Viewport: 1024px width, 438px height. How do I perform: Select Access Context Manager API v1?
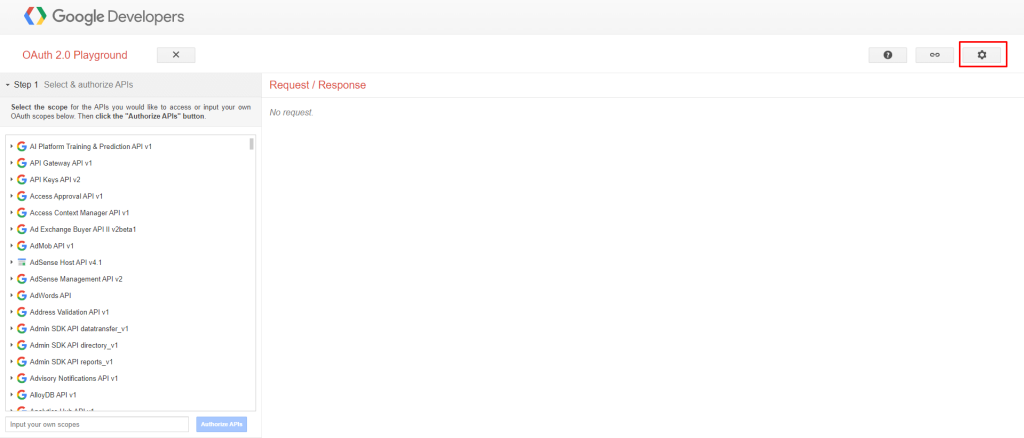pos(79,212)
